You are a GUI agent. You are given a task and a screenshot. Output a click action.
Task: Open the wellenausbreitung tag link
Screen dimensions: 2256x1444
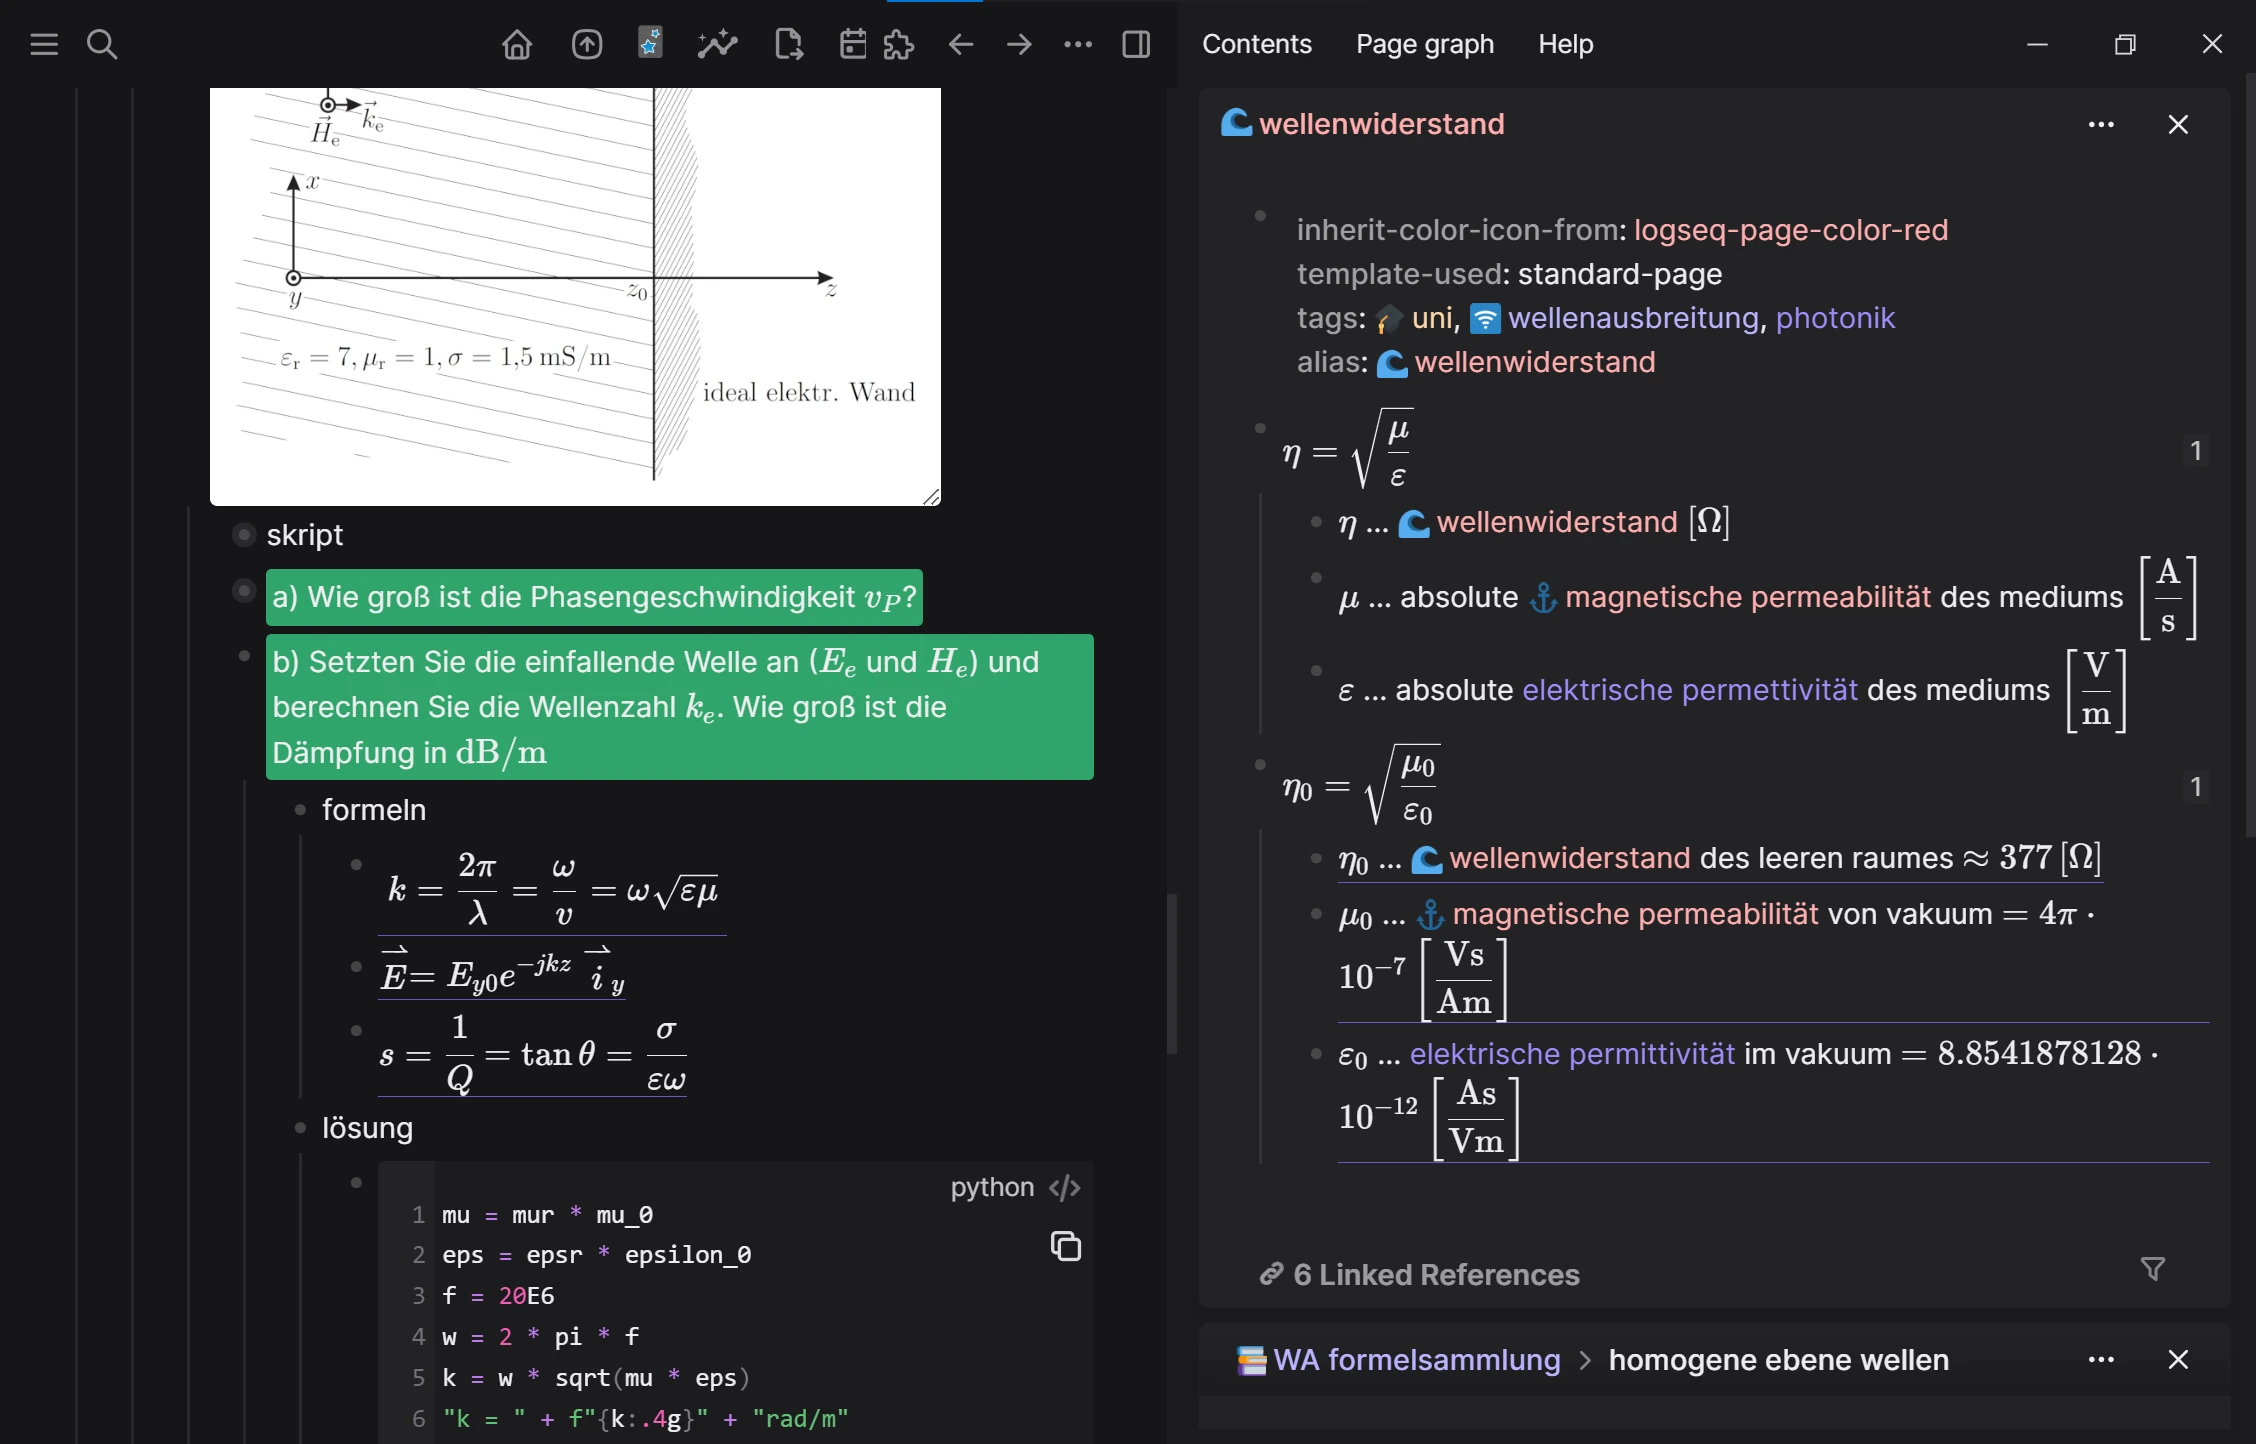pyautogui.click(x=1633, y=318)
